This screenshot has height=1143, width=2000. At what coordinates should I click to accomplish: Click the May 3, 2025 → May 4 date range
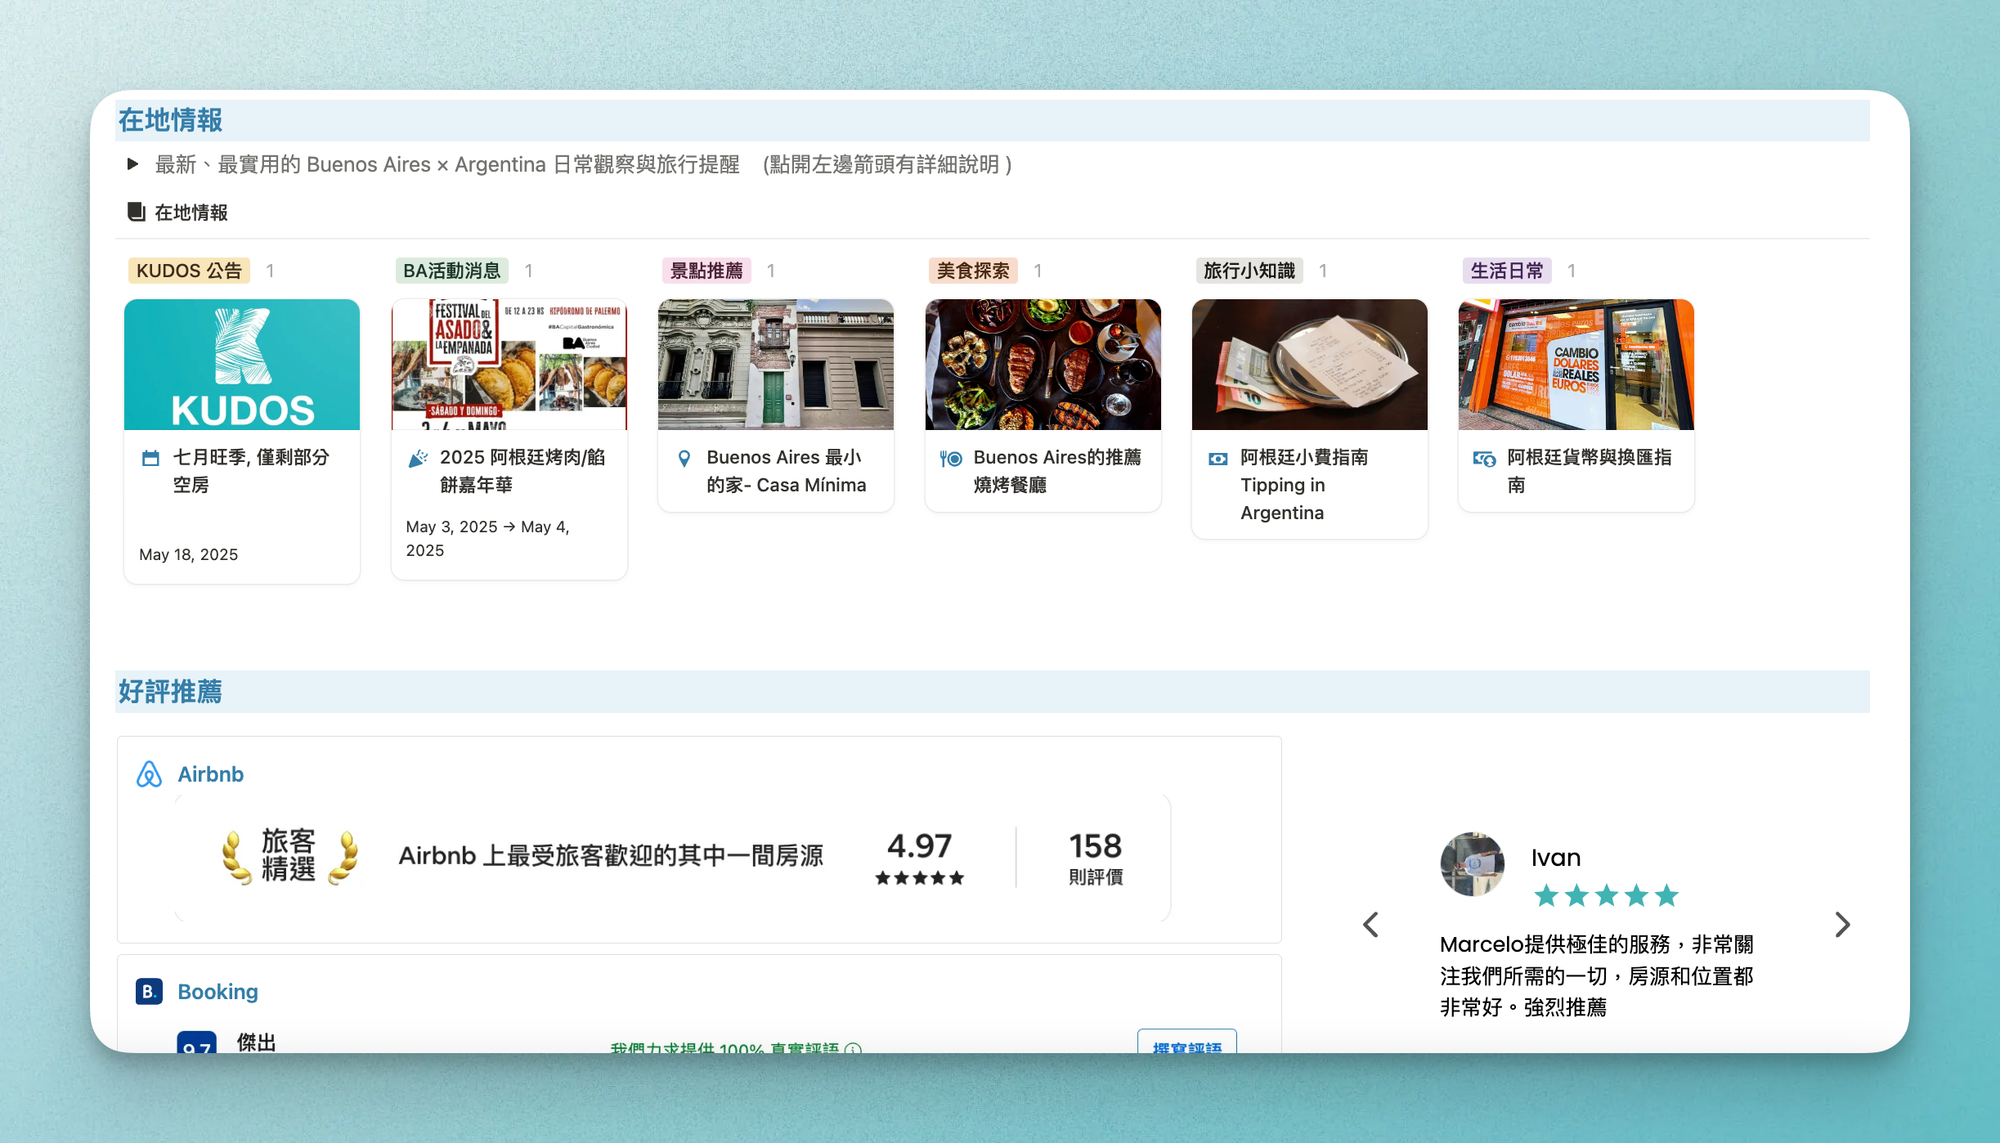[x=488, y=539]
